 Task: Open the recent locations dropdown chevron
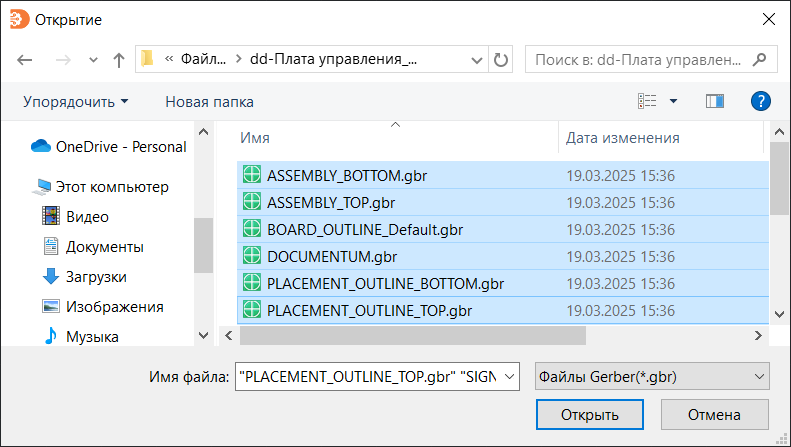94,60
